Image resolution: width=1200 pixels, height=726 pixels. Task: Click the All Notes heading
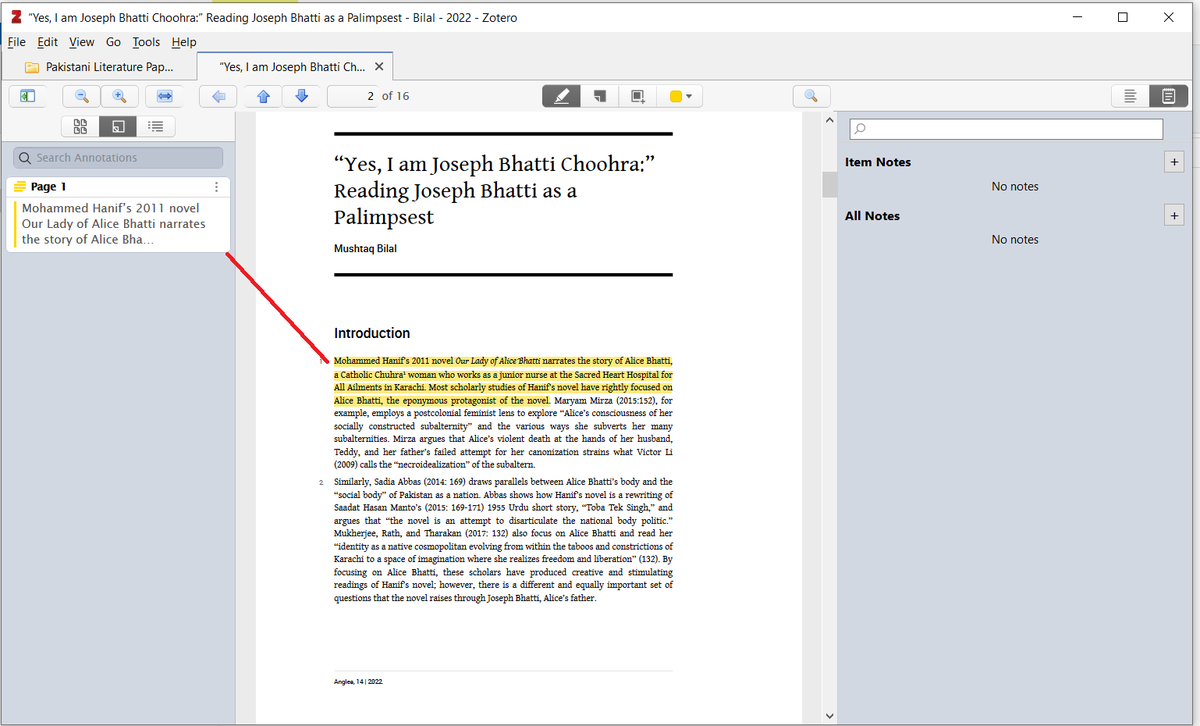[872, 216]
